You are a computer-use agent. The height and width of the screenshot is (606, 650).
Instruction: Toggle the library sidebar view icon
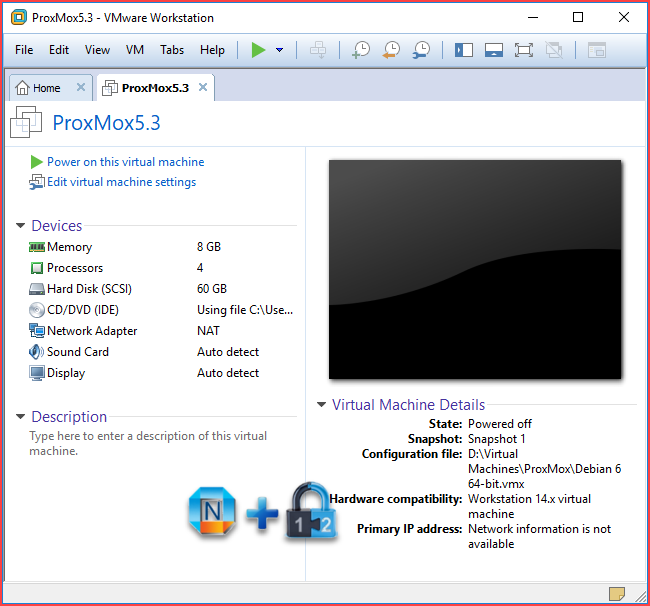(x=464, y=50)
